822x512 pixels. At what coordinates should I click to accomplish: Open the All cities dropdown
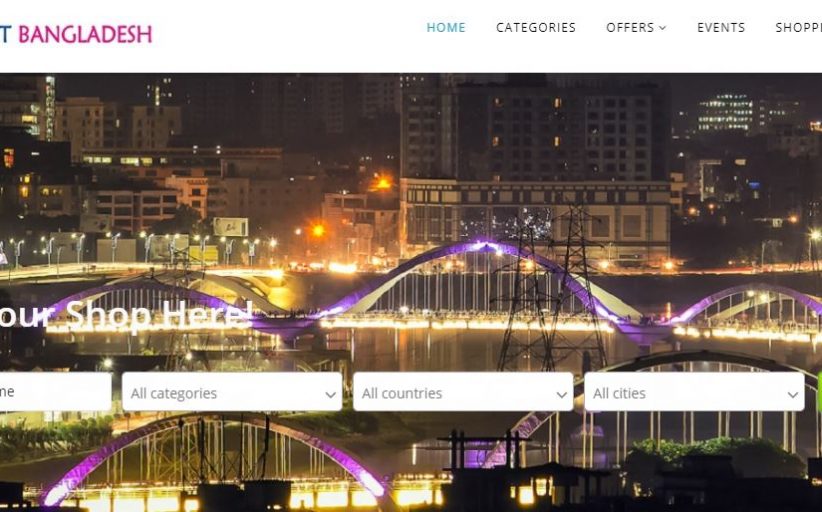pyautogui.click(x=694, y=391)
